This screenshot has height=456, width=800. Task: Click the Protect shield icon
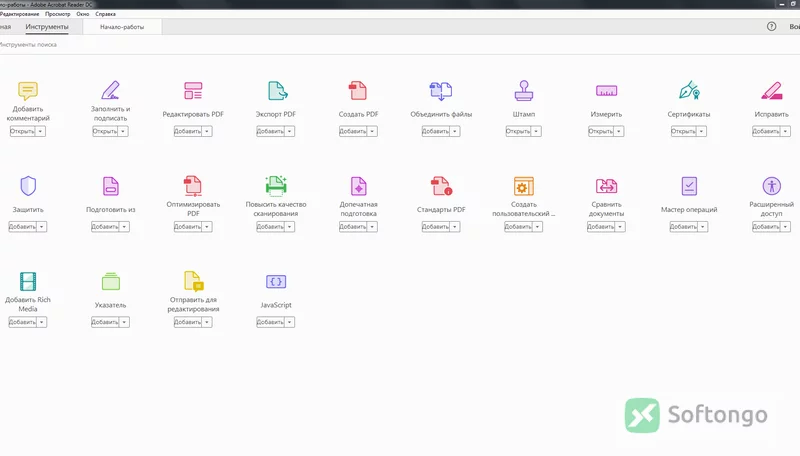tap(28, 186)
